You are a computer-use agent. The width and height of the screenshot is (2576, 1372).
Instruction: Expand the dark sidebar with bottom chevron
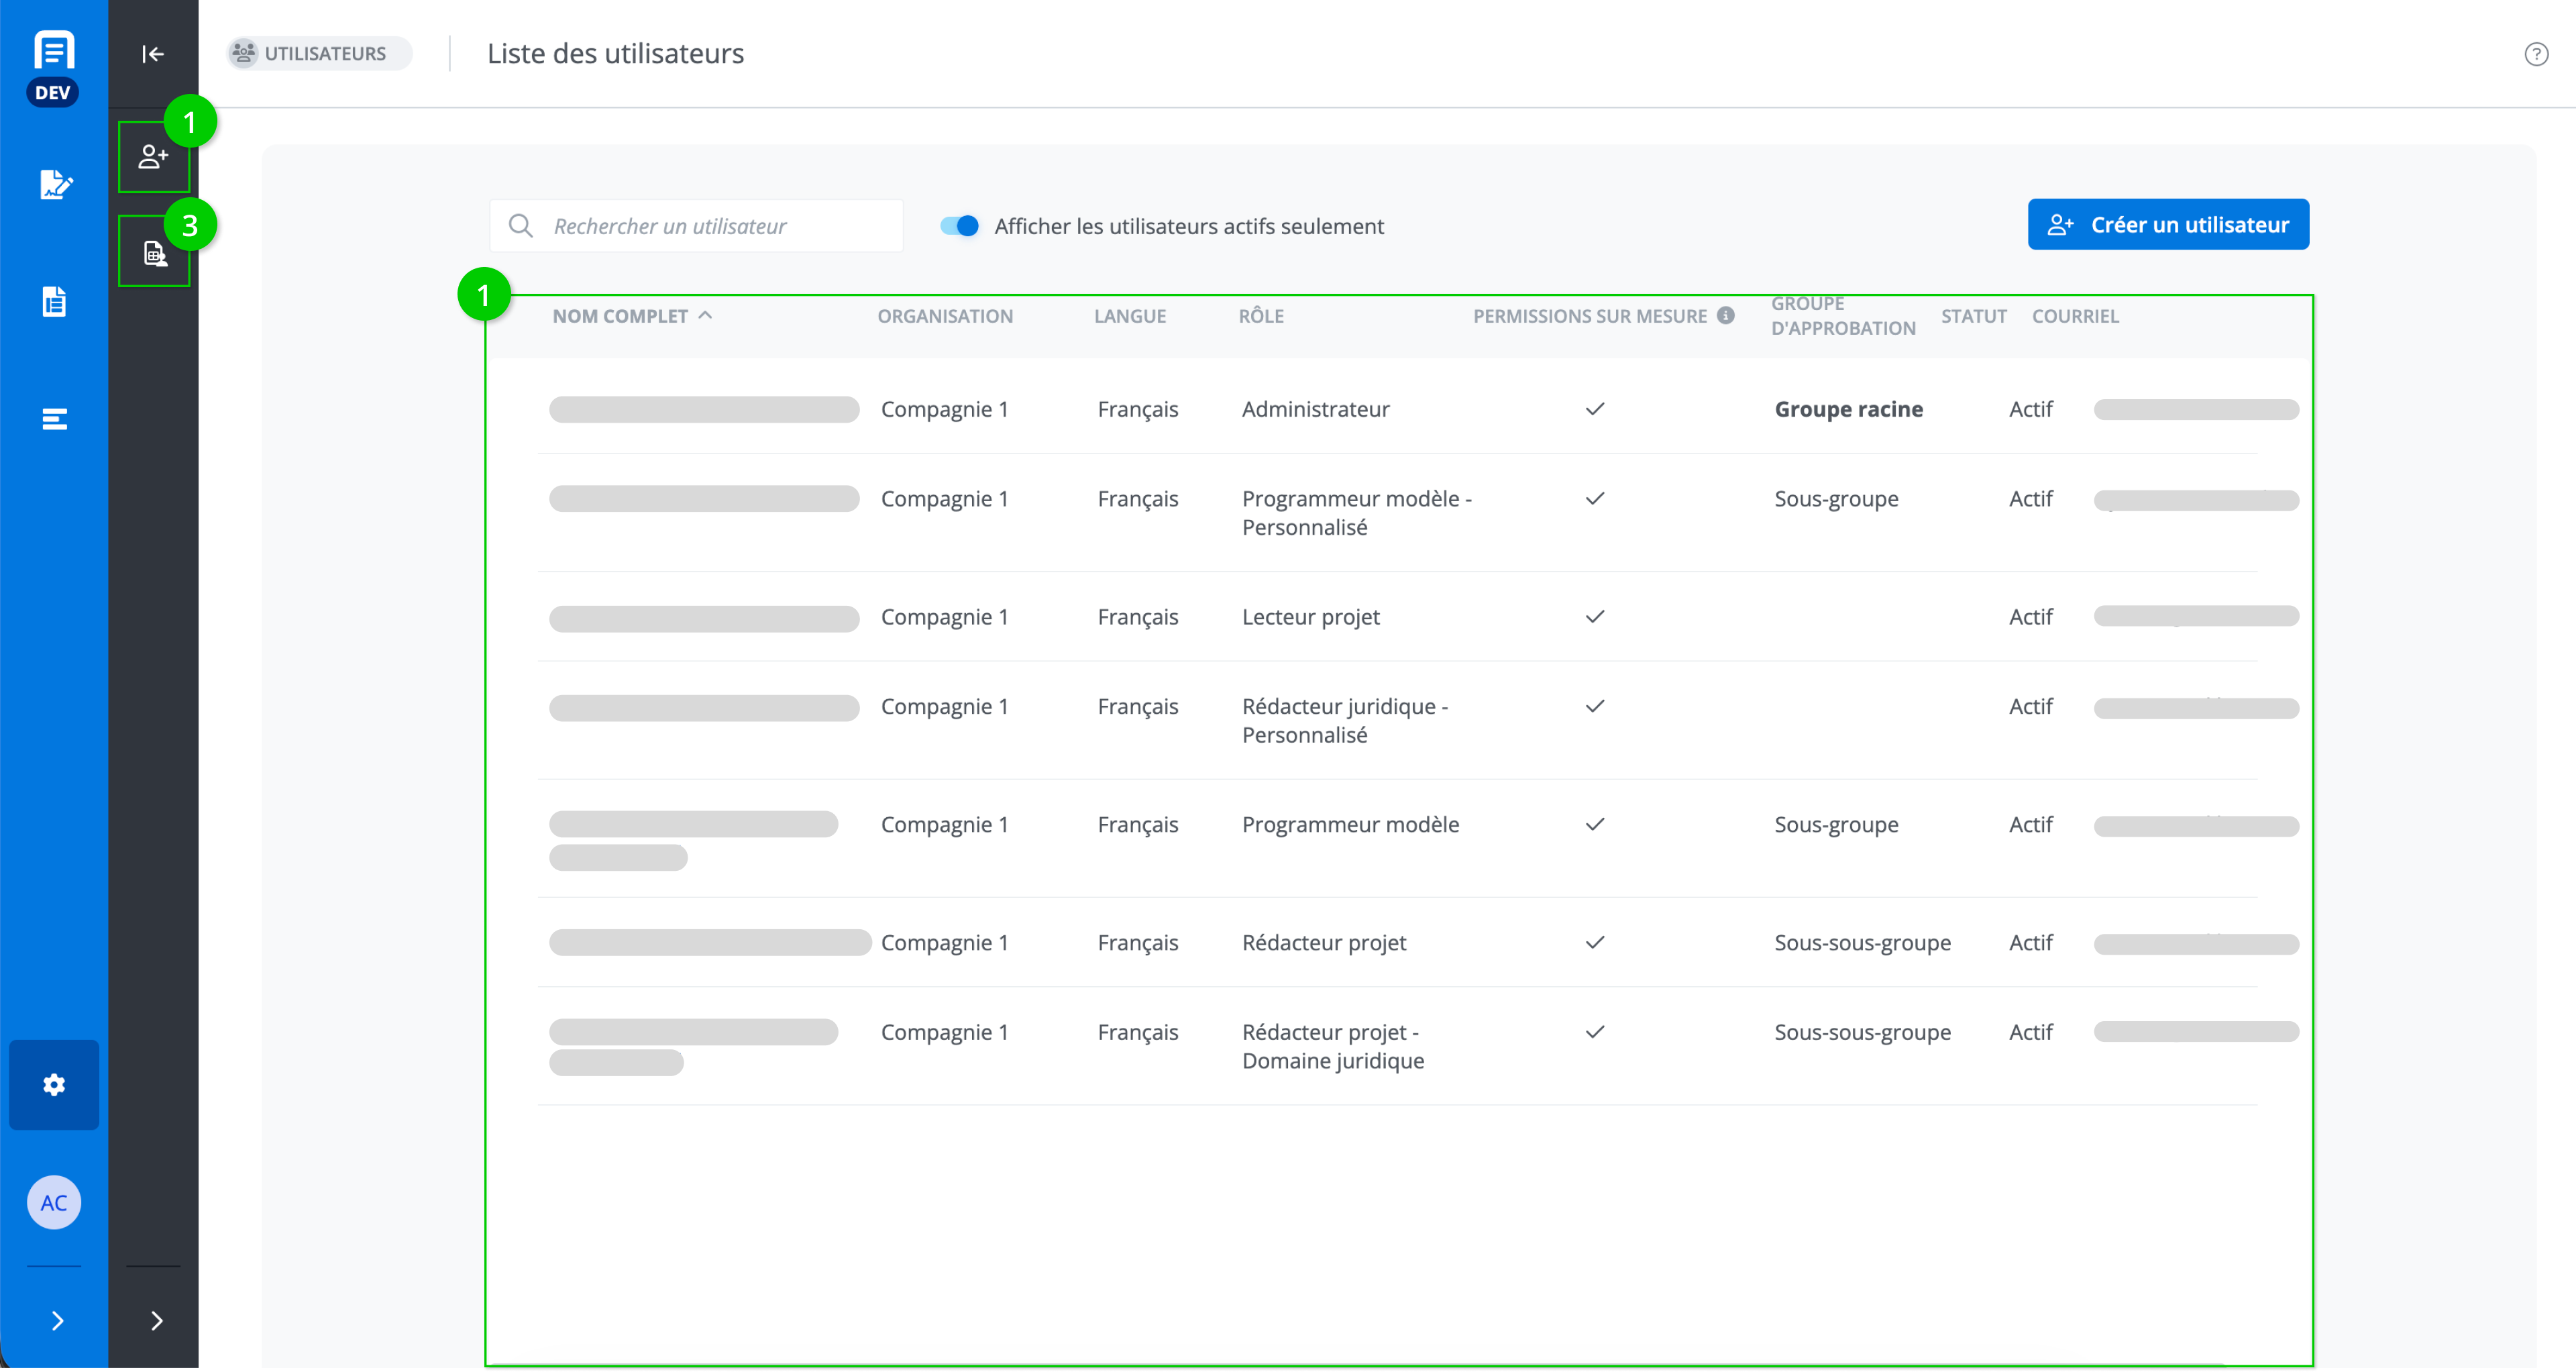coord(156,1320)
